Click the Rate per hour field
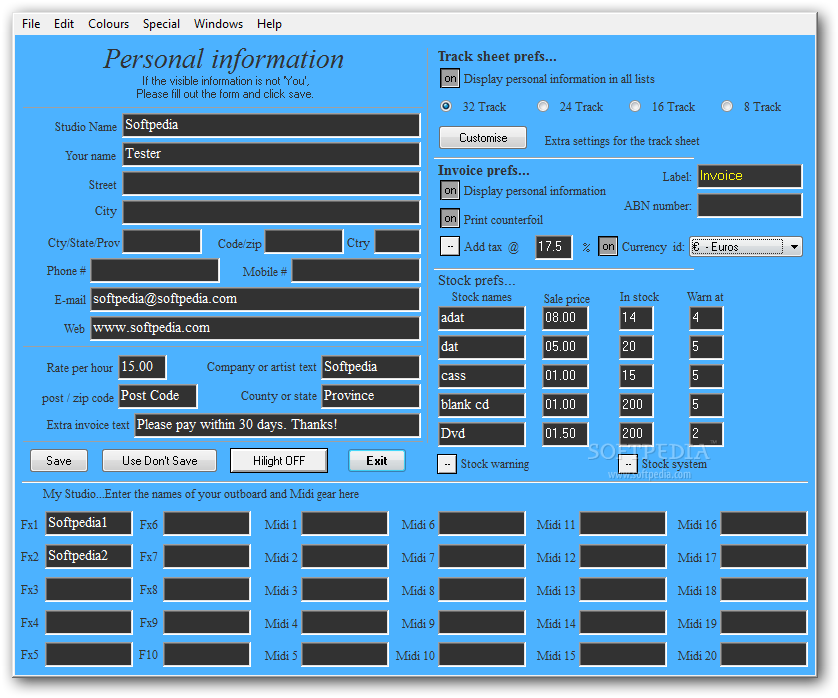Screen dimensions: 838x698 tap(142, 367)
